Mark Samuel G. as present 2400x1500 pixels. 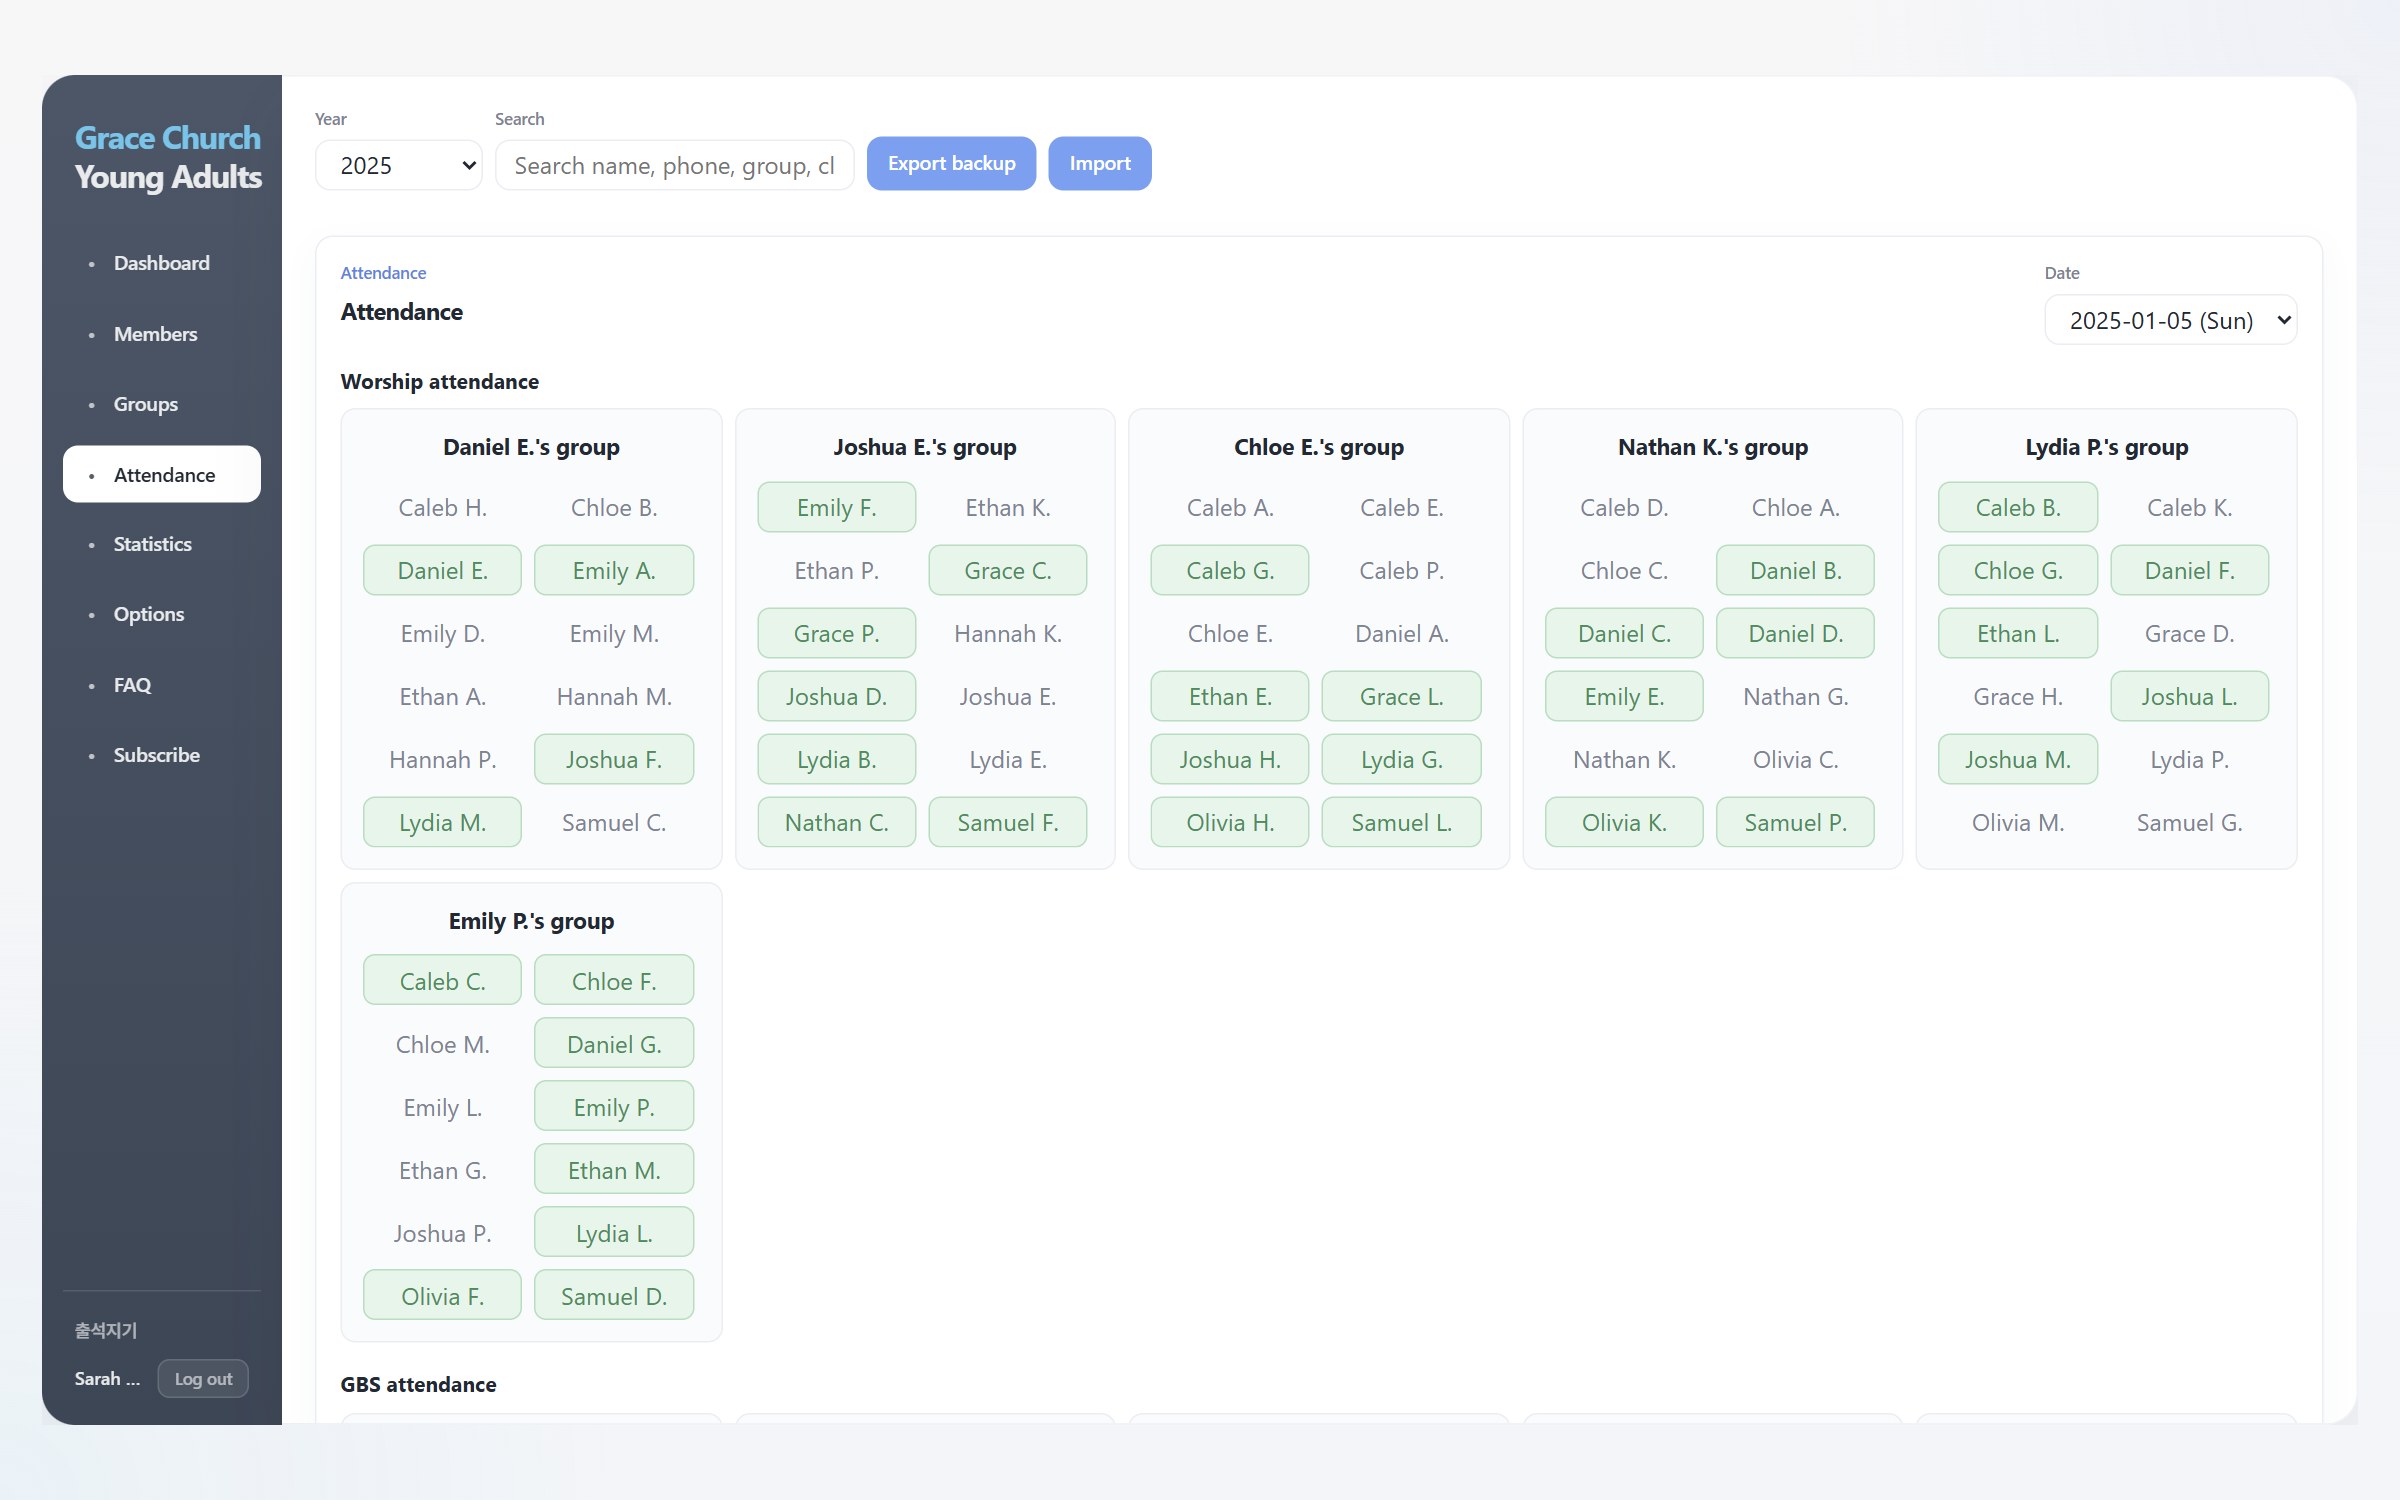pos(2190,823)
